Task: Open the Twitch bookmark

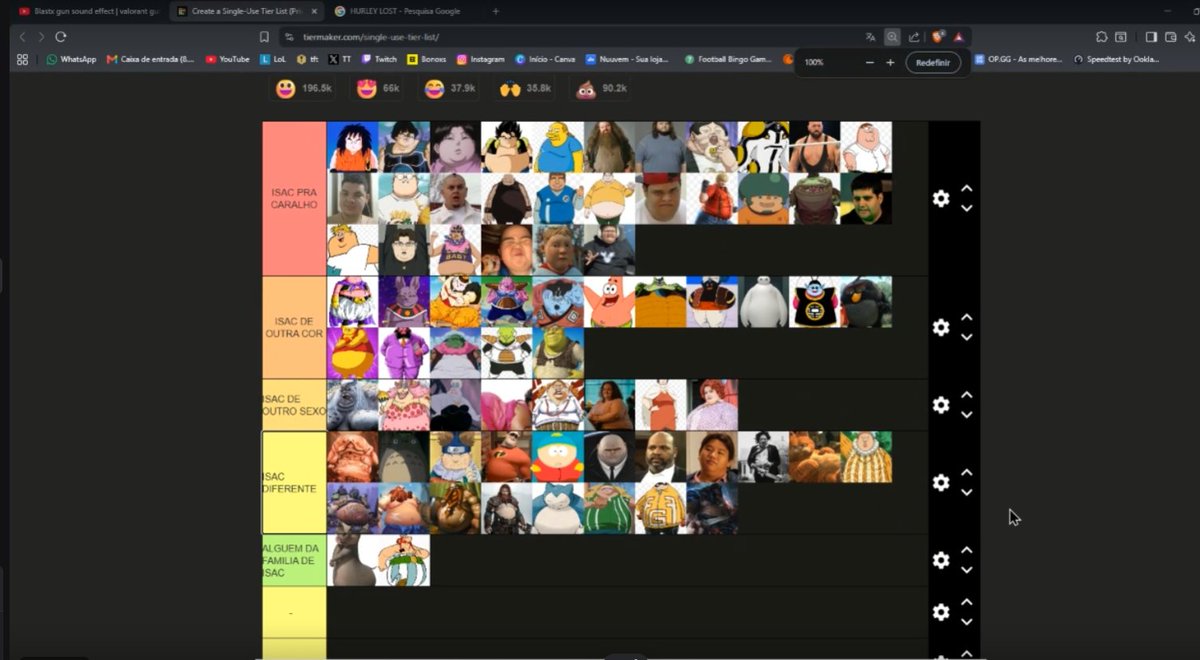Action: (x=379, y=59)
